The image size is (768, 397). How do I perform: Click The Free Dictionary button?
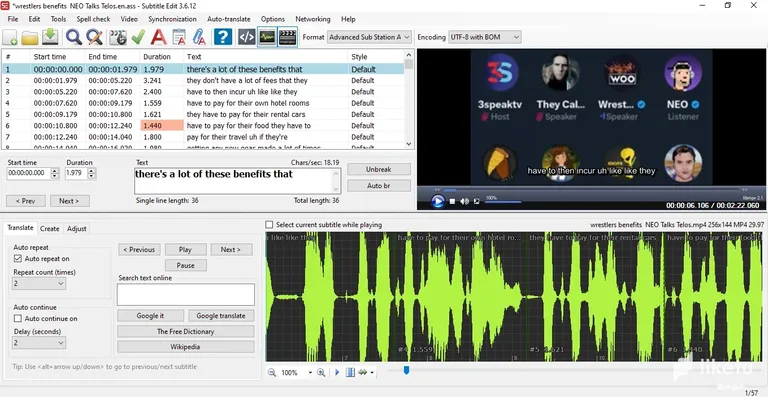click(185, 331)
